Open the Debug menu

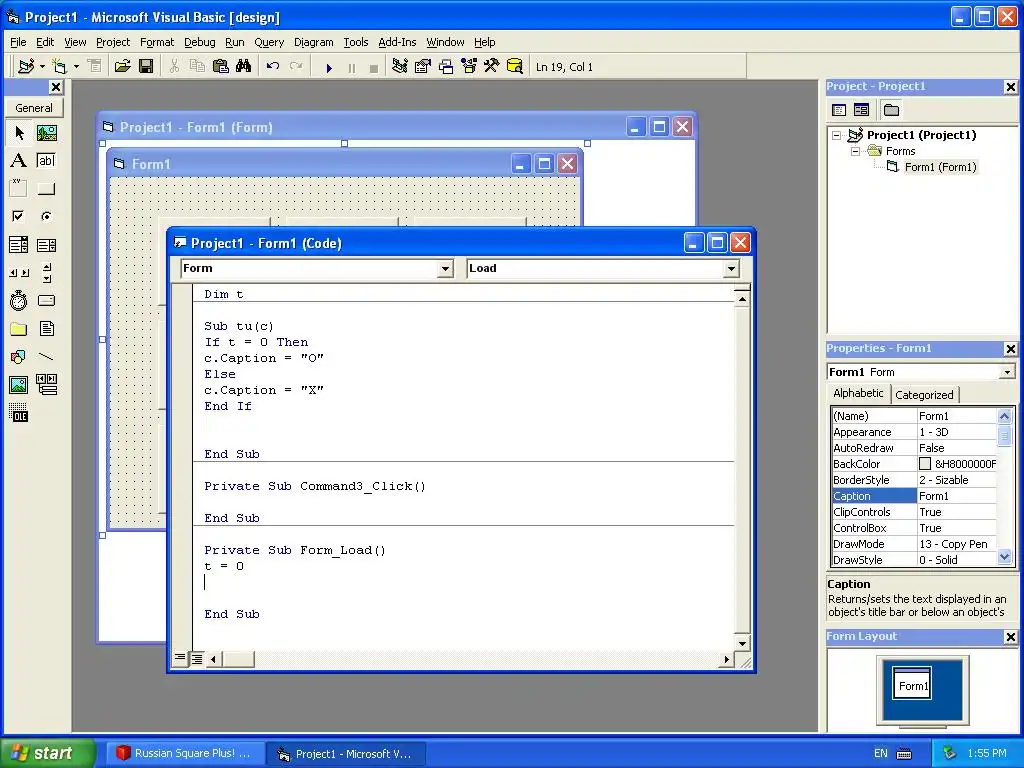pyautogui.click(x=199, y=42)
